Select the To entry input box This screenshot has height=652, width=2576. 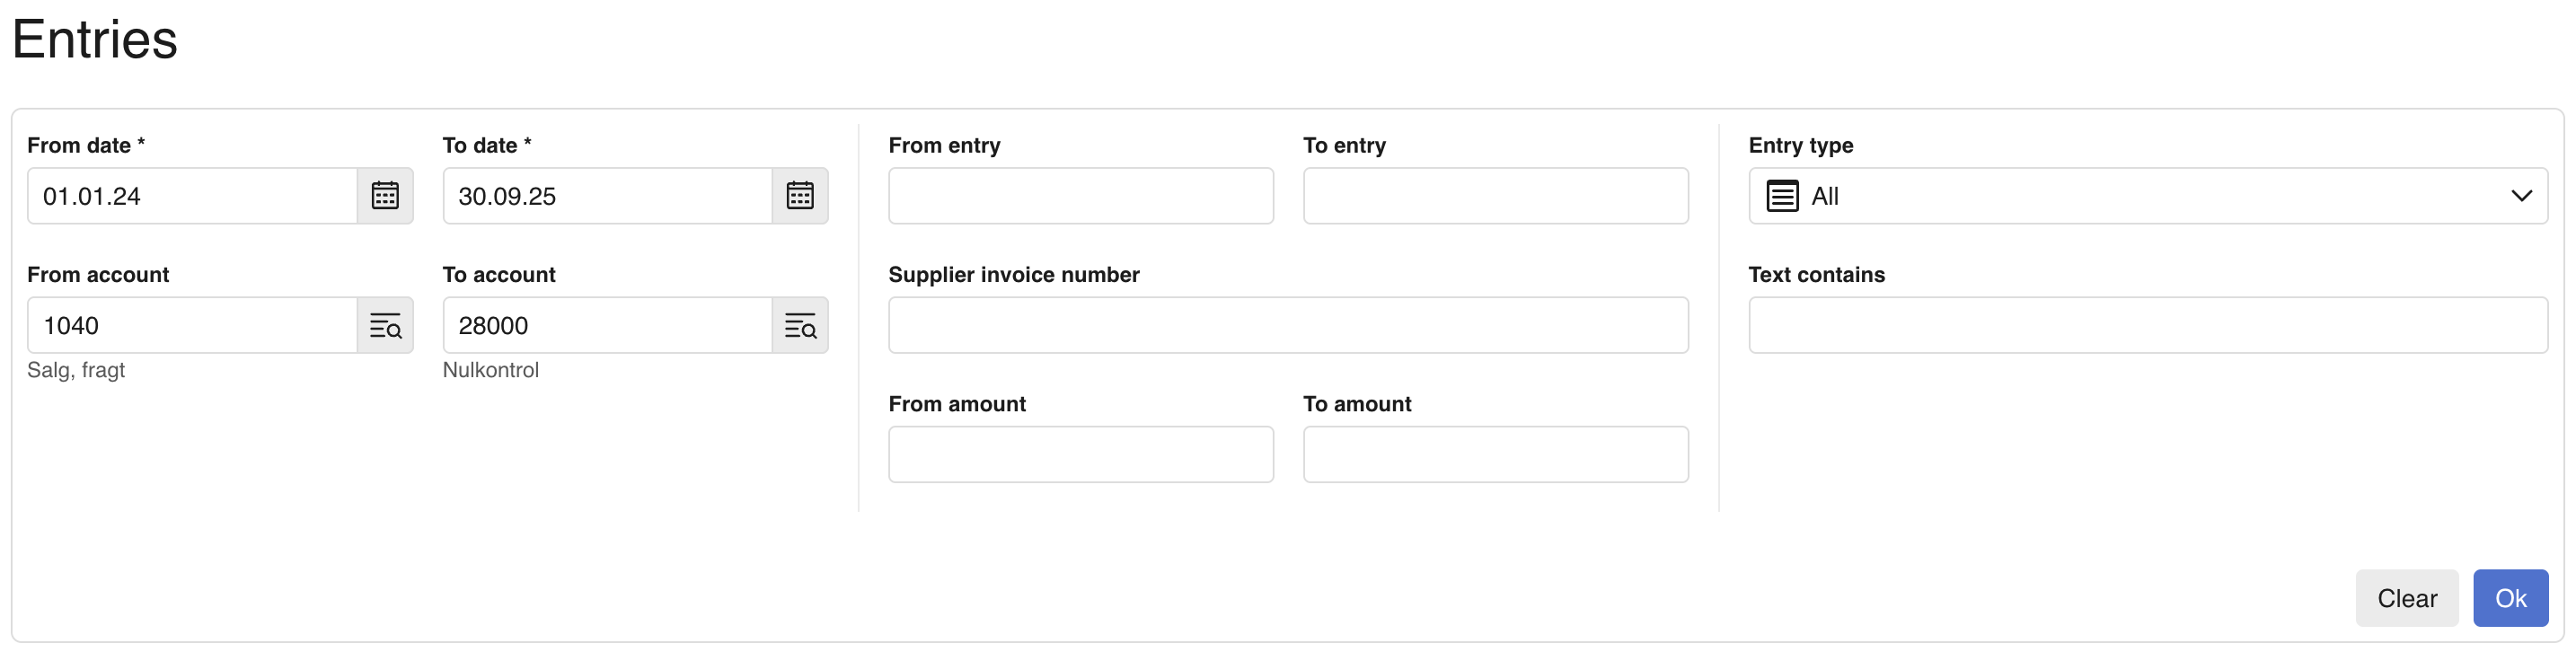click(x=1495, y=196)
